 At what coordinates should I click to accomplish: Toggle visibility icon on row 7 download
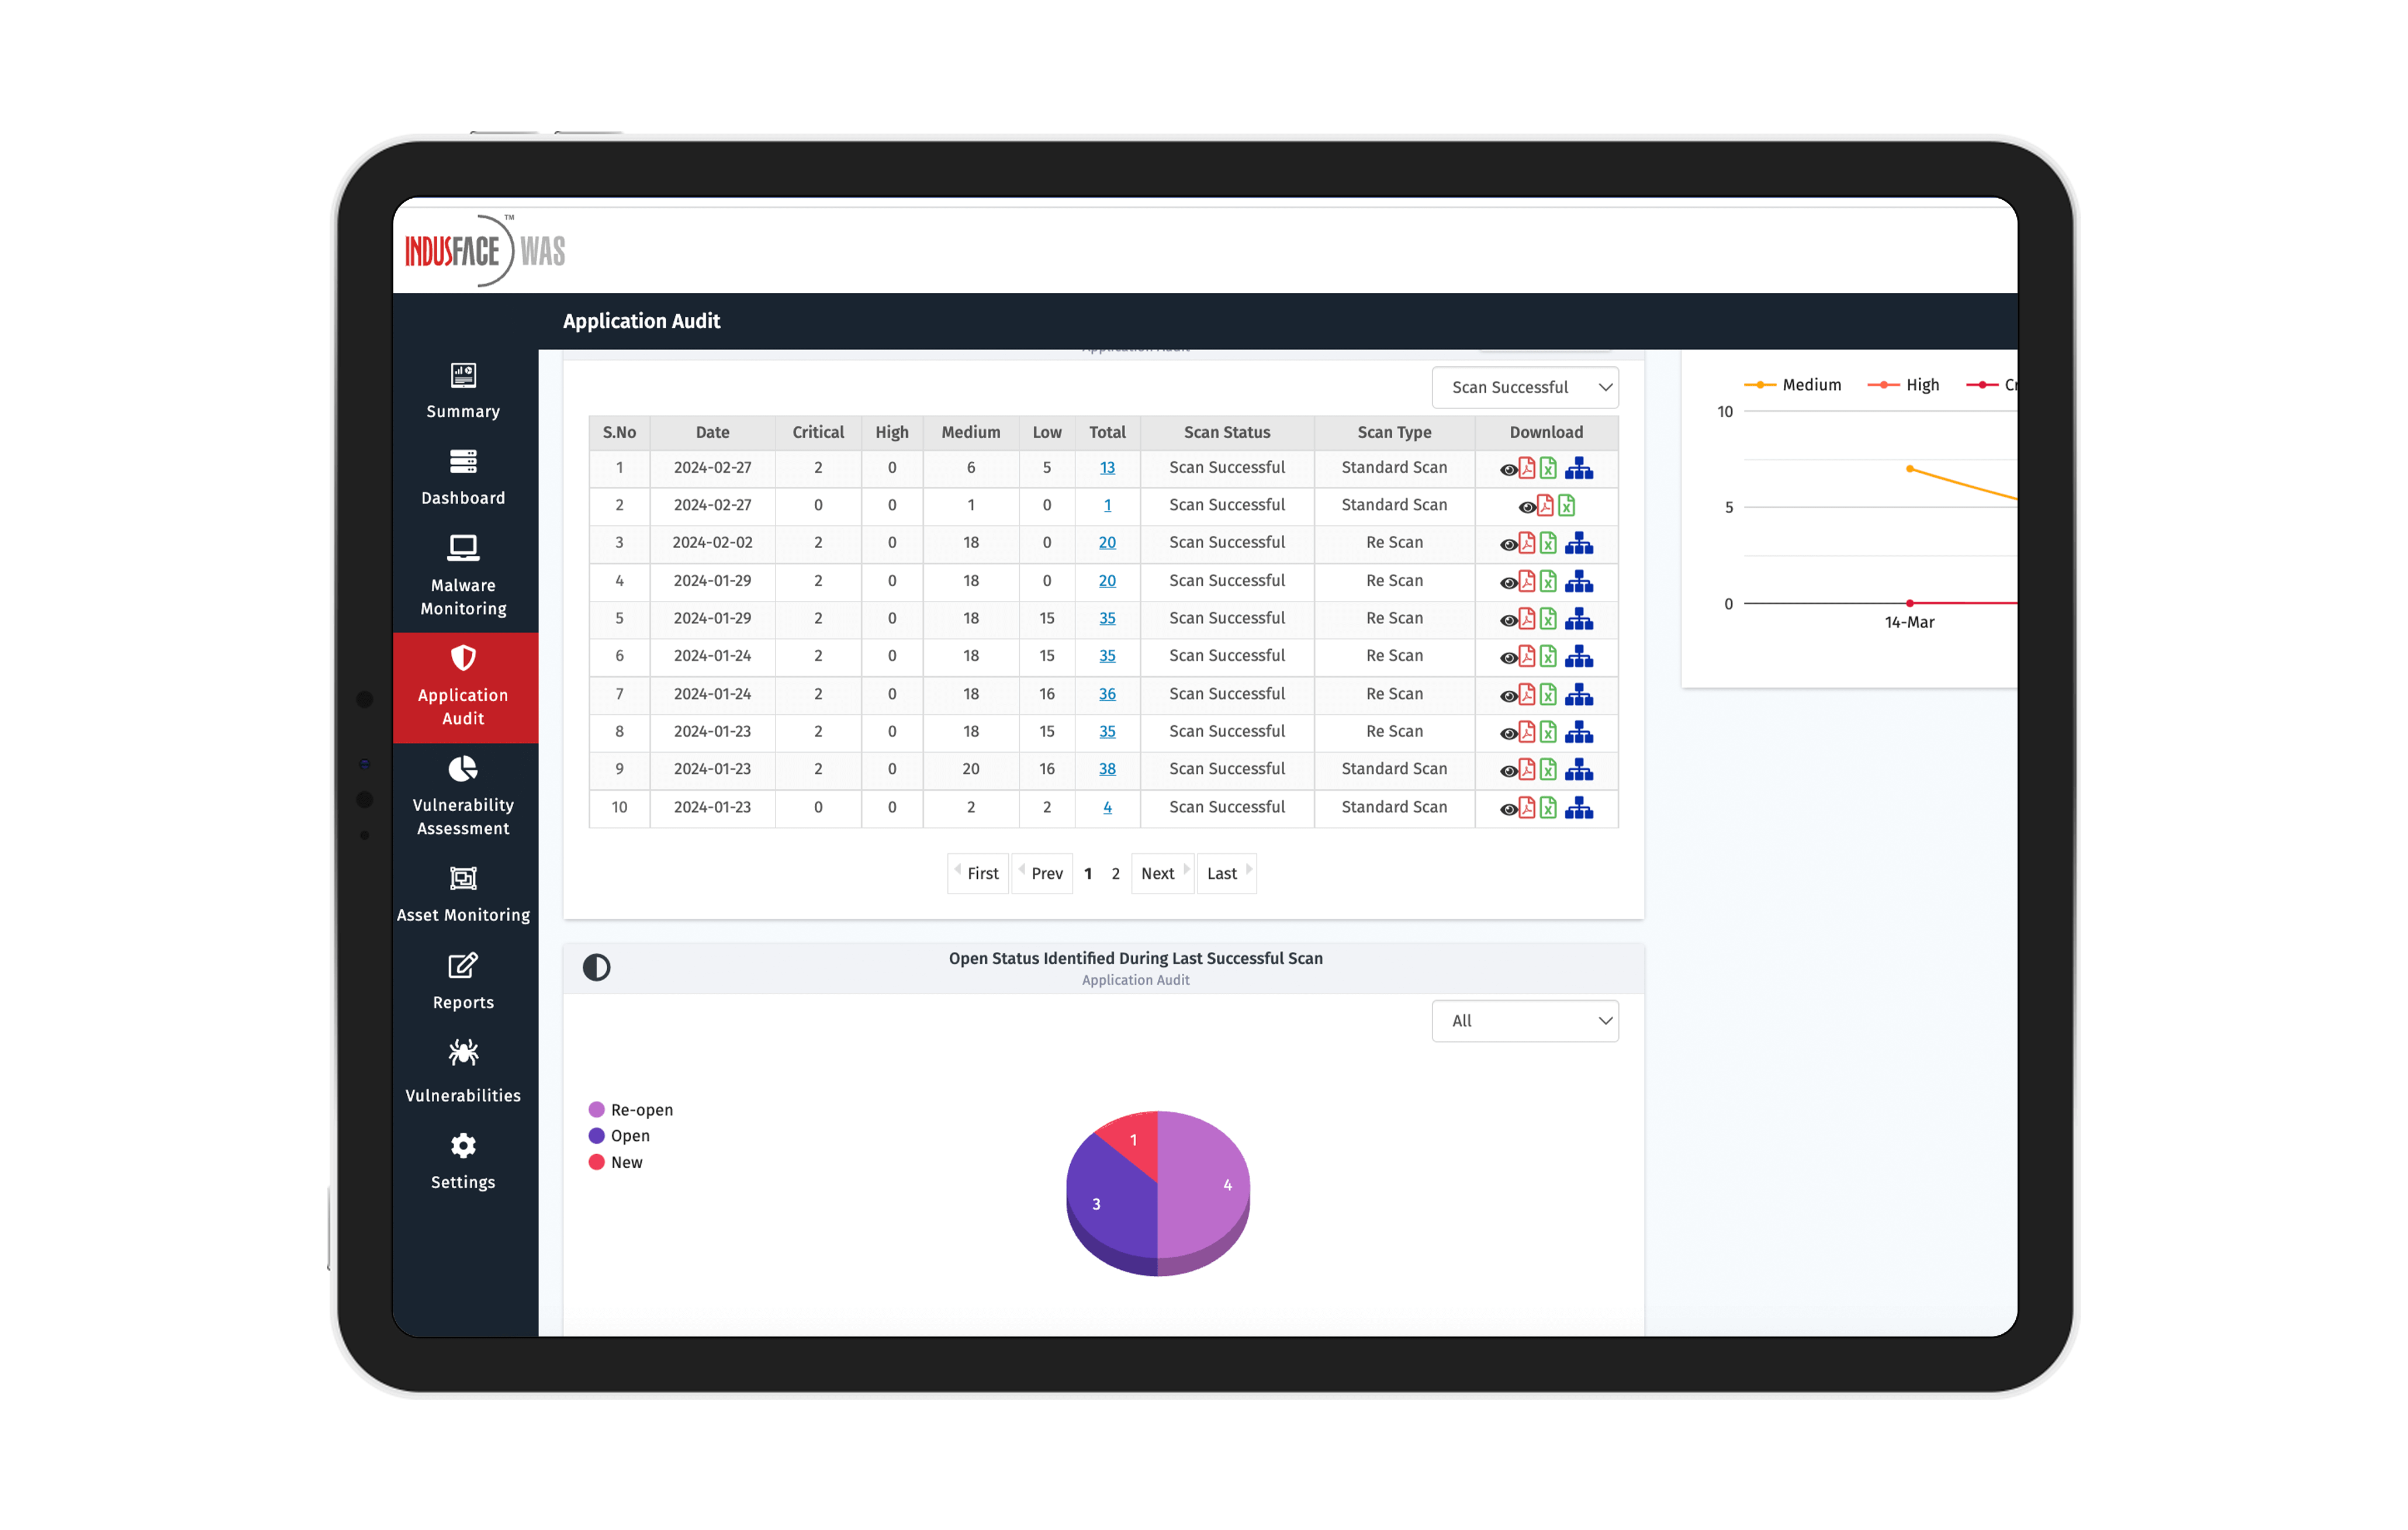(1506, 693)
